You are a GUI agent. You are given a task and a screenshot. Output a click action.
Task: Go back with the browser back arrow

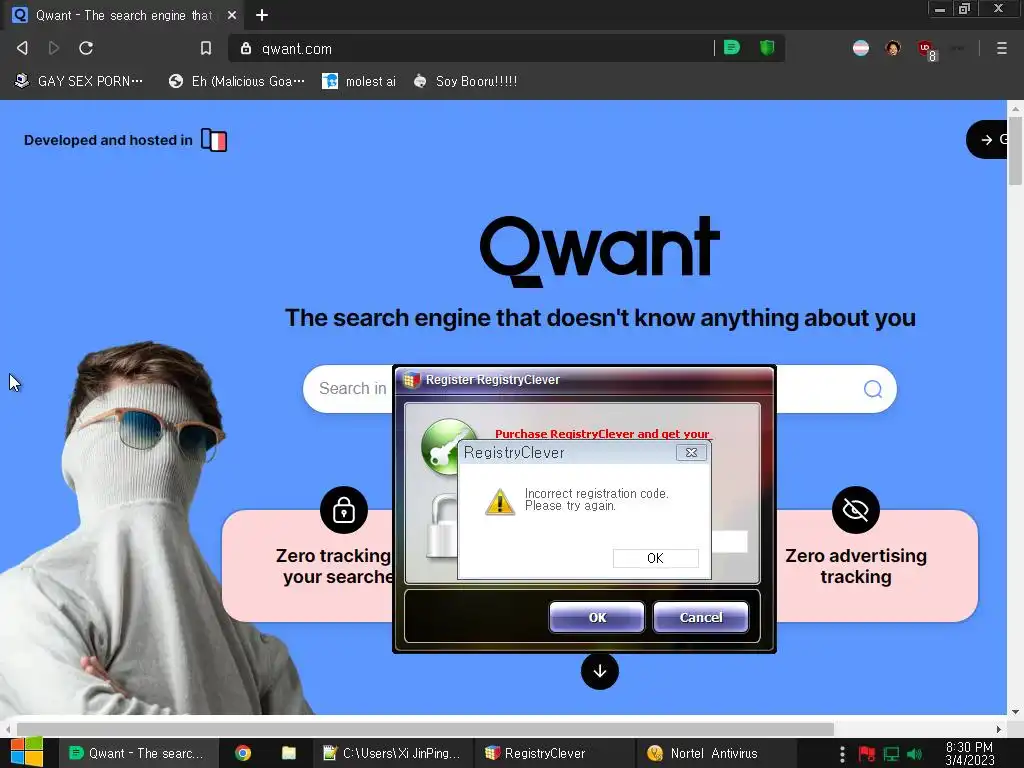tap(22, 48)
